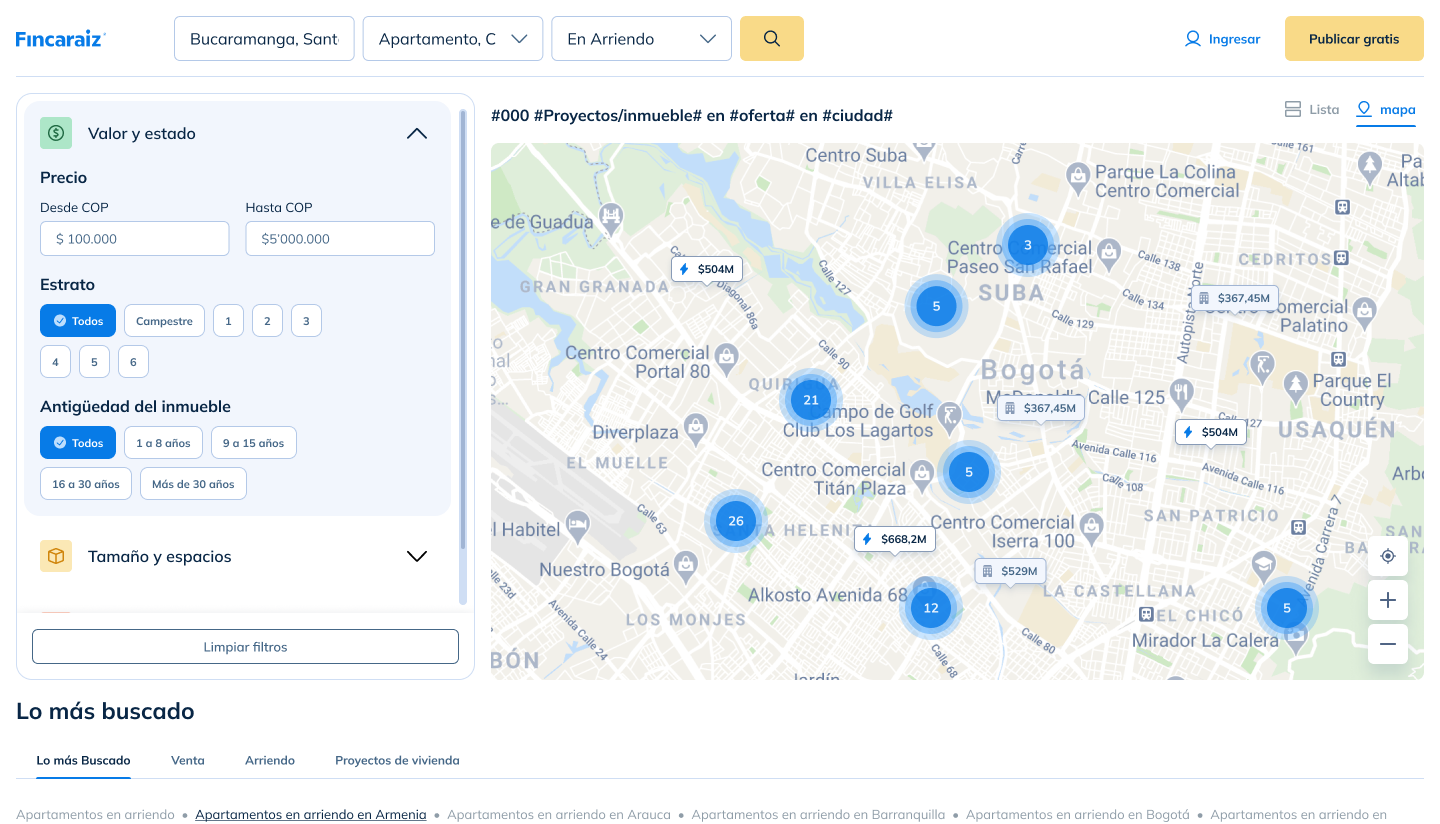Click the 'Desde COP' price input field
Screen dimensions: 1440x824
pyautogui.click(x=135, y=239)
